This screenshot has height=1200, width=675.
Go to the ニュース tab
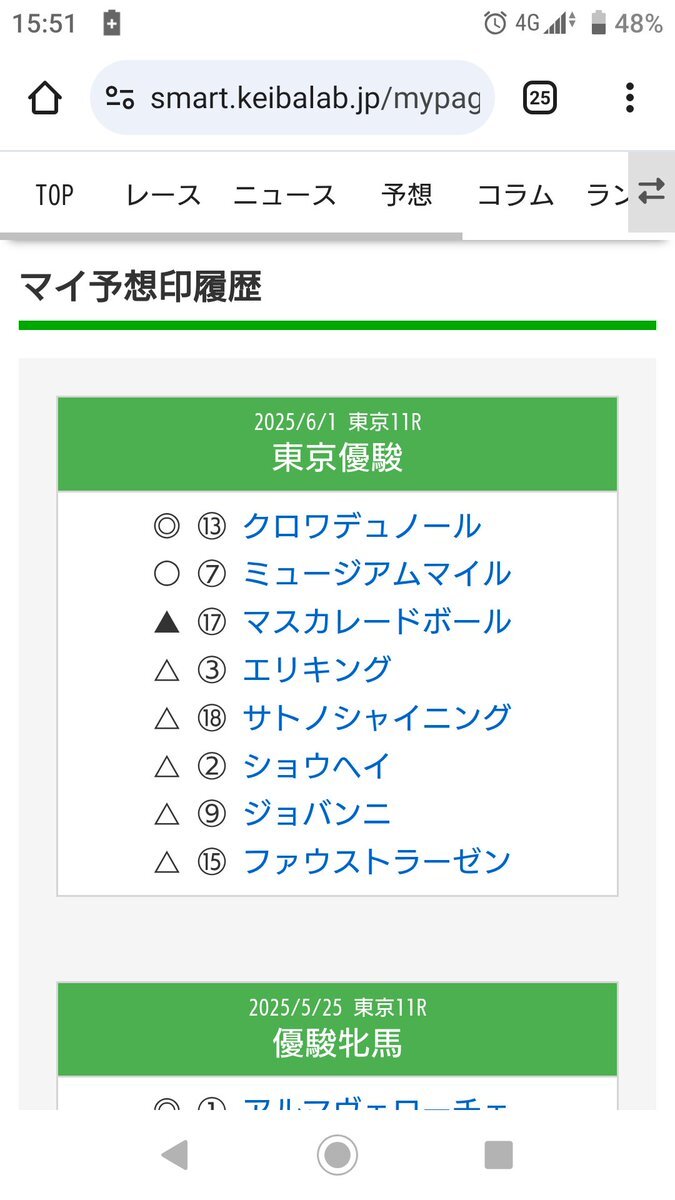tap(285, 195)
